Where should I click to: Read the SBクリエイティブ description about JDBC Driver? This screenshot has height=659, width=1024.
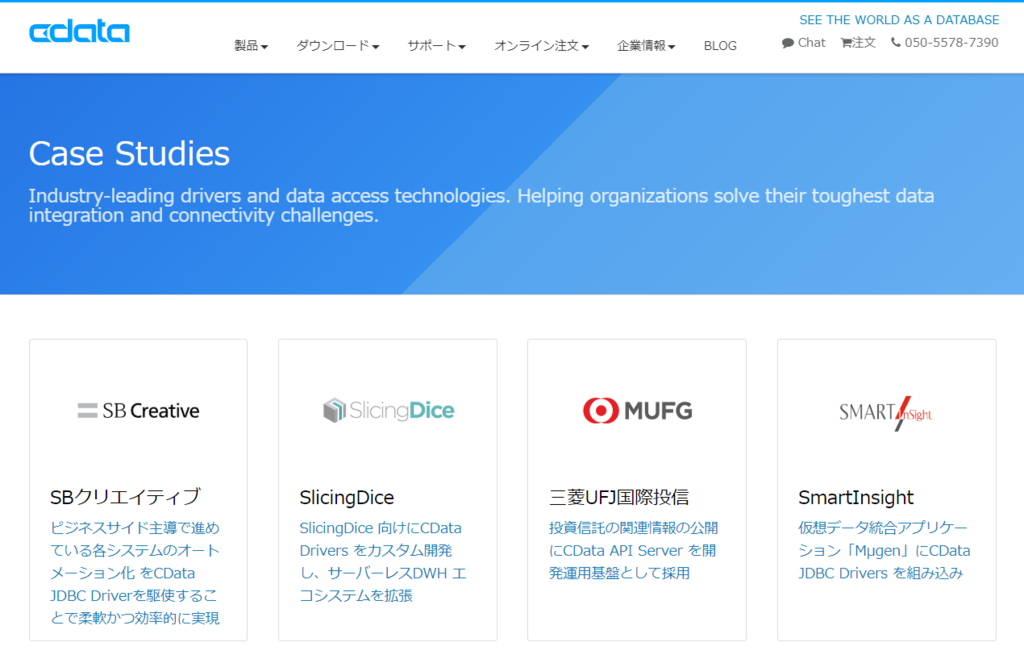(x=135, y=573)
